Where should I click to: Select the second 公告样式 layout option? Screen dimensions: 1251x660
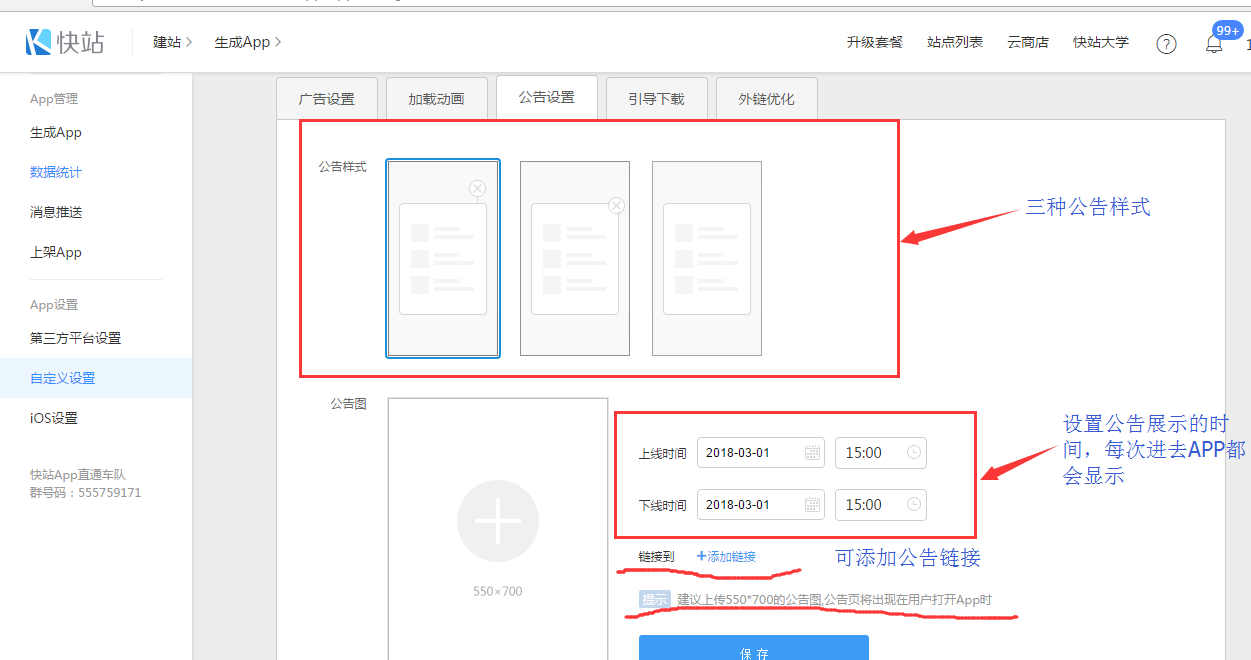[575, 258]
